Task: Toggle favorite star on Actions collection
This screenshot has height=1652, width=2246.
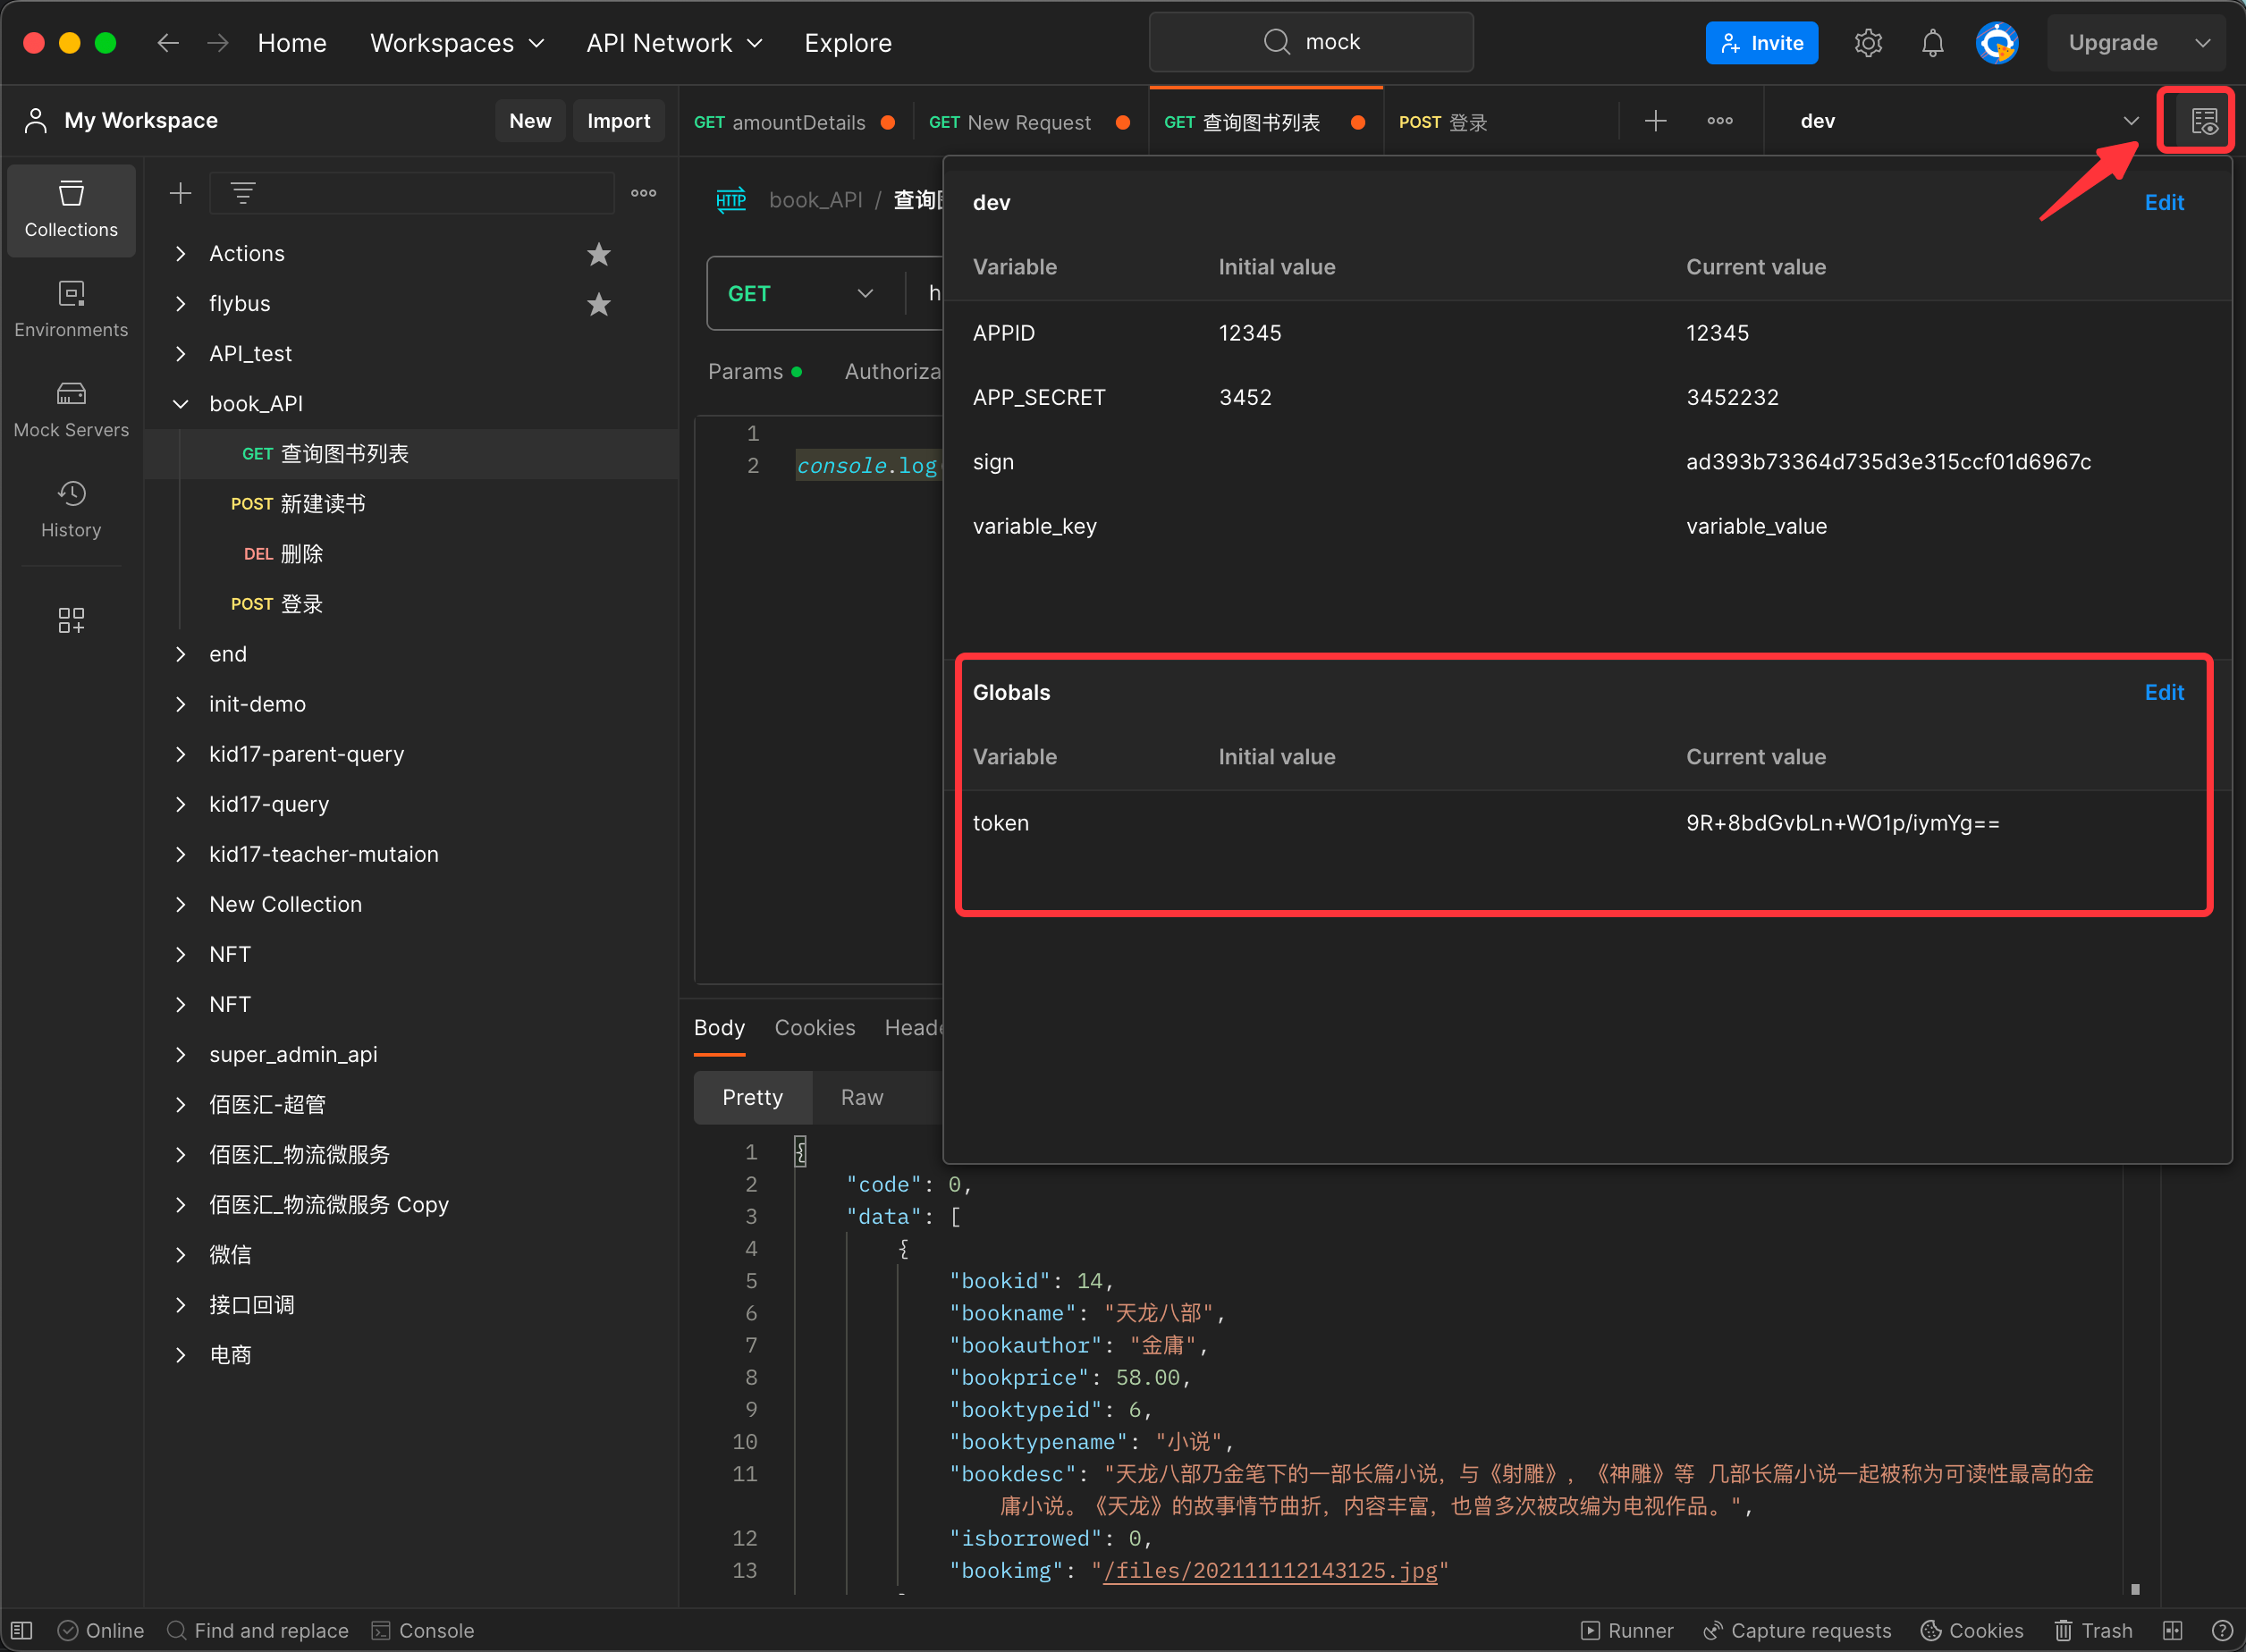Action: (x=598, y=254)
